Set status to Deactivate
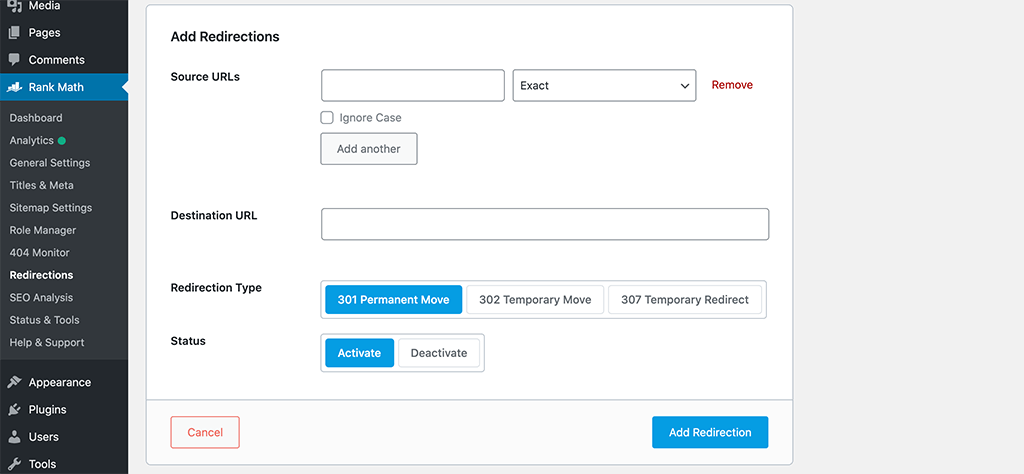This screenshot has width=1024, height=474. point(439,353)
